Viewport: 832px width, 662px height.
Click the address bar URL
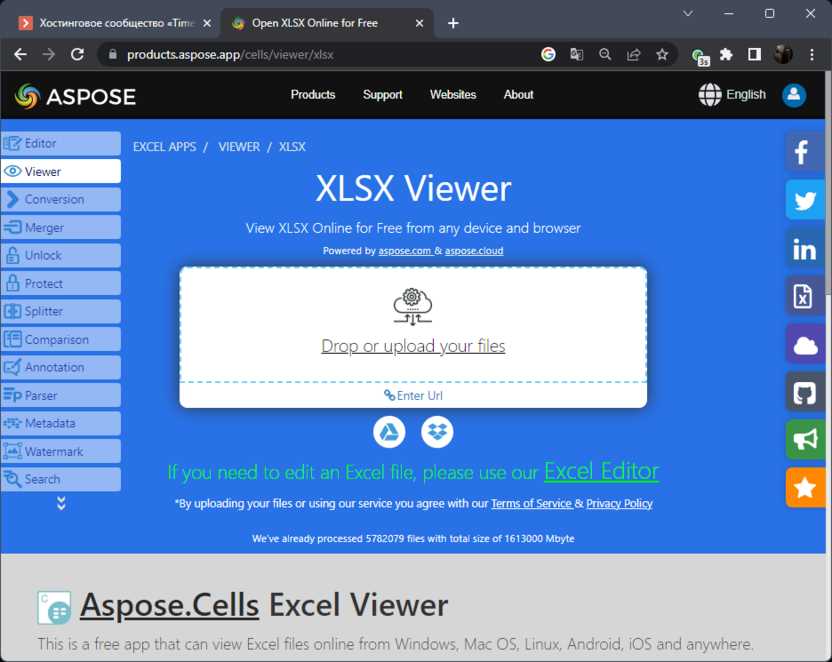click(x=230, y=55)
